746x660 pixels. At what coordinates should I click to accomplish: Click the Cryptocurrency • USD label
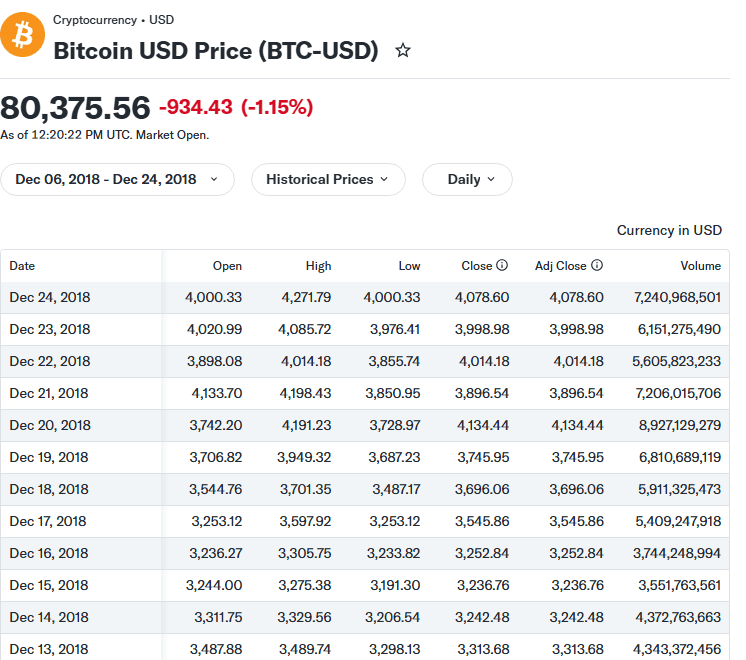[113, 20]
